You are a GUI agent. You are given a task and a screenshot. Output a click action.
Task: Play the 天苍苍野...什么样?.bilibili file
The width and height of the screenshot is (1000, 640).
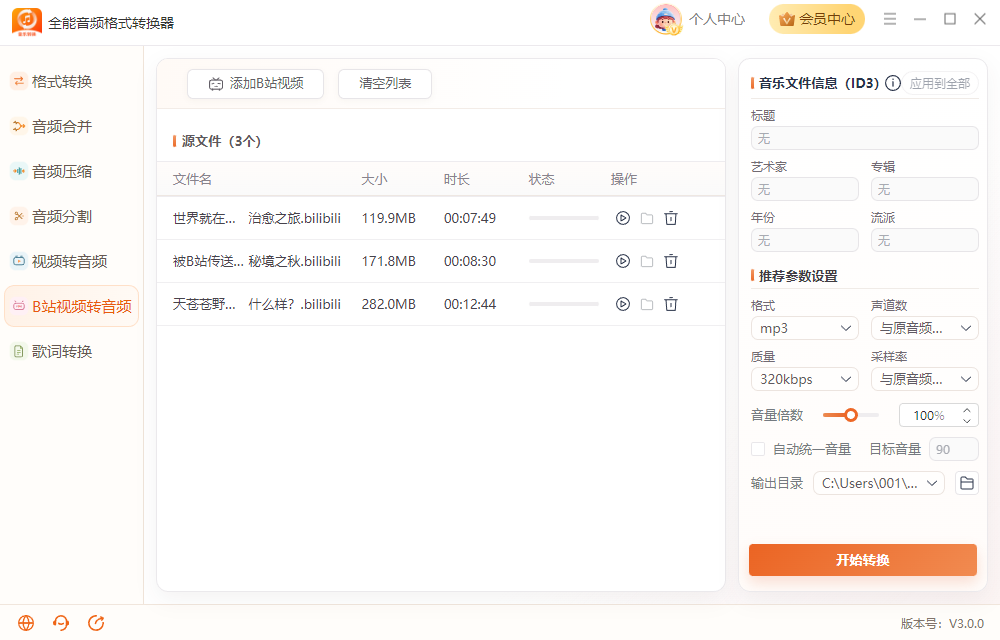622,304
